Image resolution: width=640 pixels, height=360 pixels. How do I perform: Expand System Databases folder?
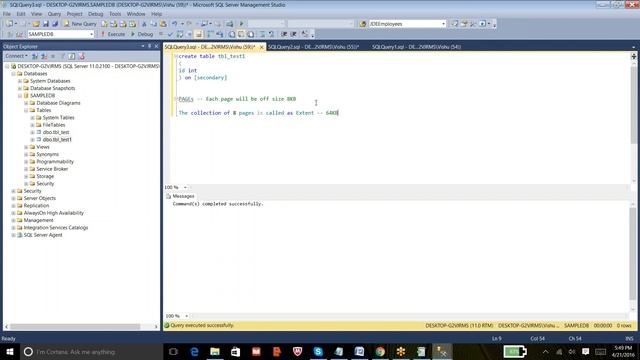pos(20,81)
